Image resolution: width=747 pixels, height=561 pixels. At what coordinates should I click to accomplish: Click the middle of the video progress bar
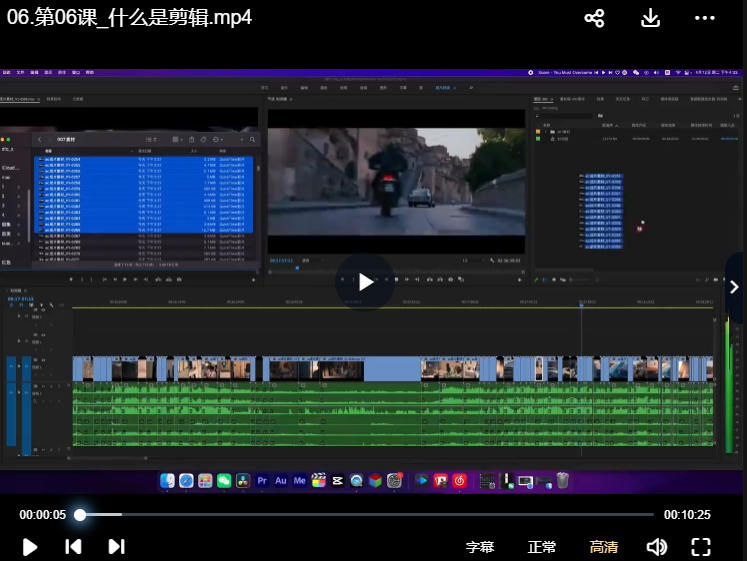(366, 515)
